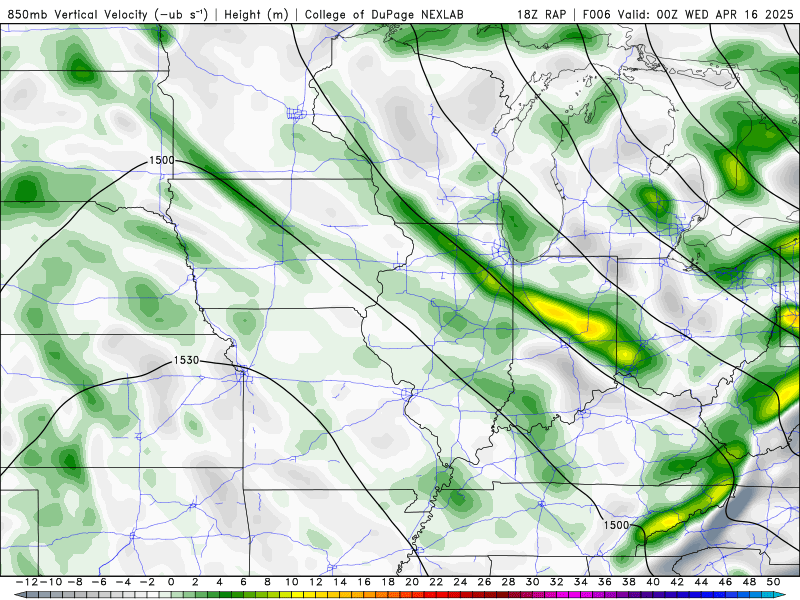The height and width of the screenshot is (600, 800).
Task: Click the 28 value on the color scale
Action: (x=508, y=582)
